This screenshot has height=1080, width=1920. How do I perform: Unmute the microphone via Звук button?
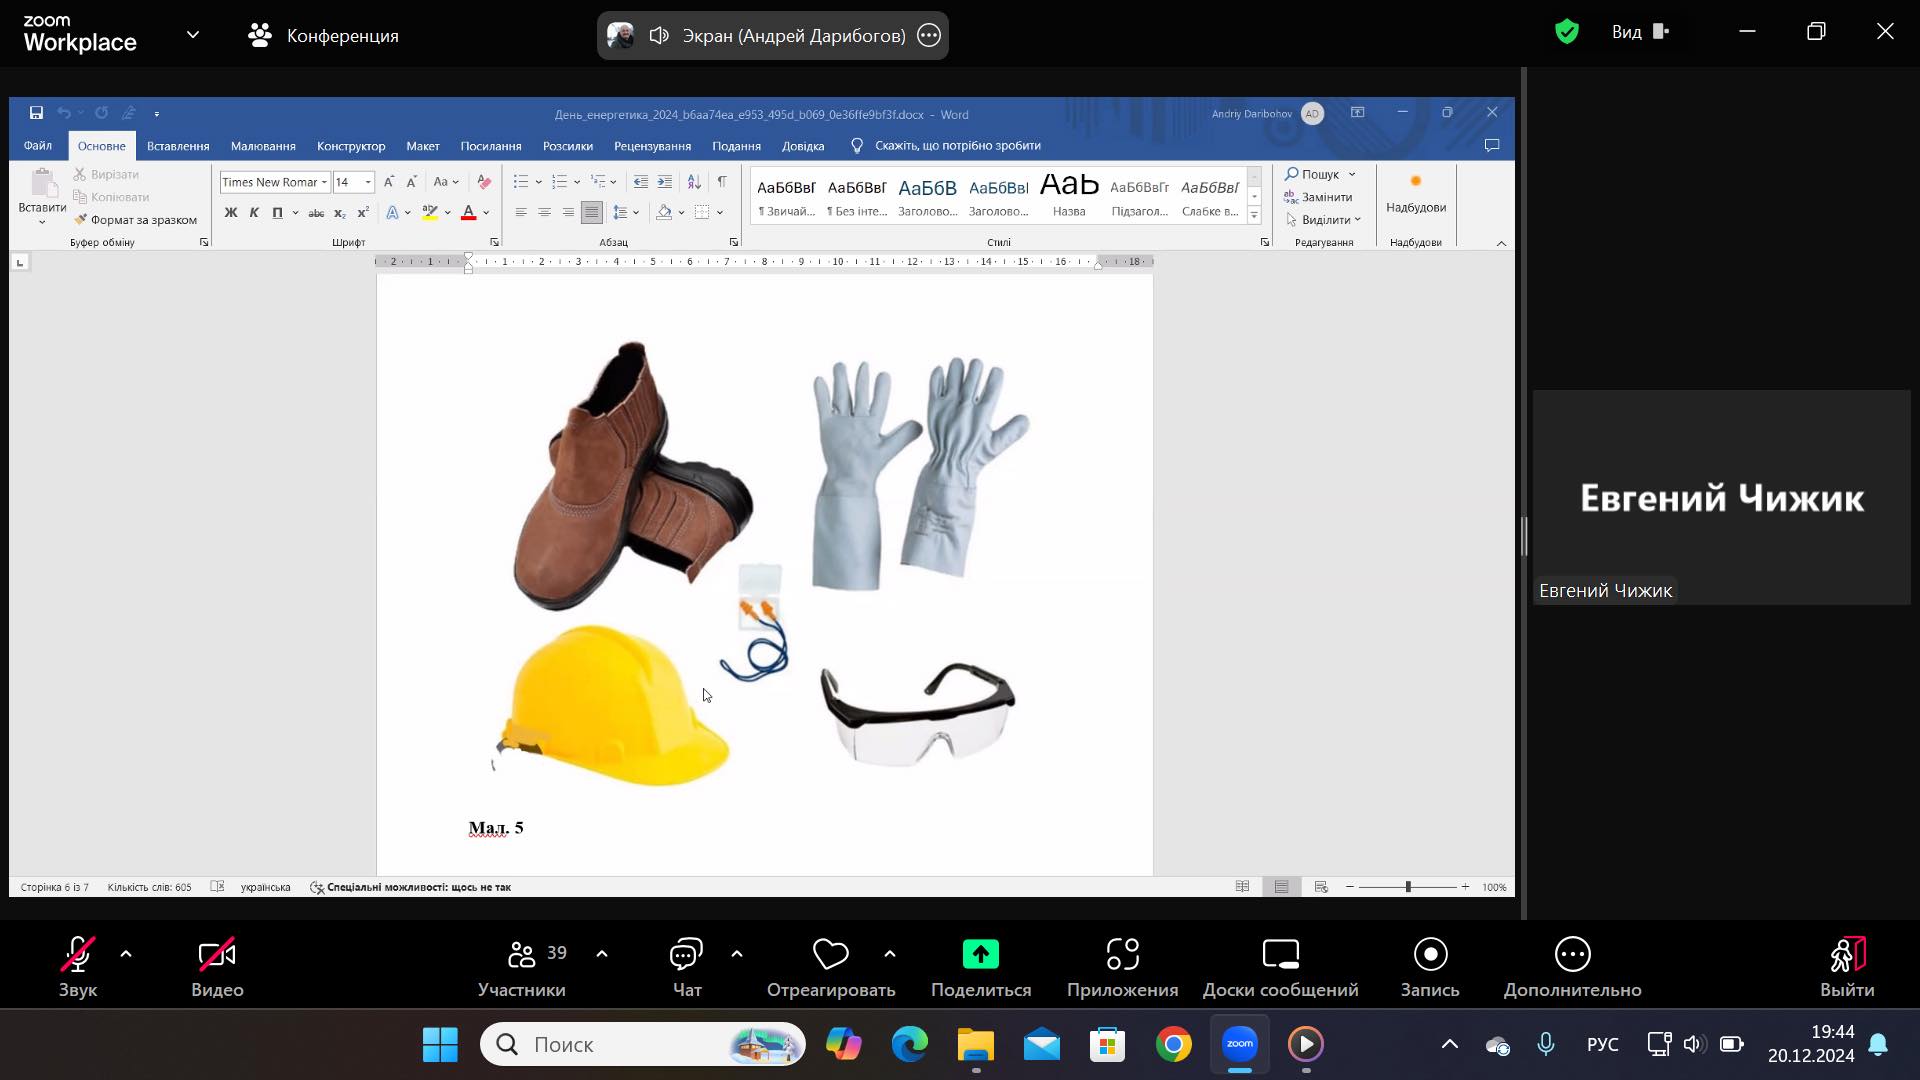point(77,957)
